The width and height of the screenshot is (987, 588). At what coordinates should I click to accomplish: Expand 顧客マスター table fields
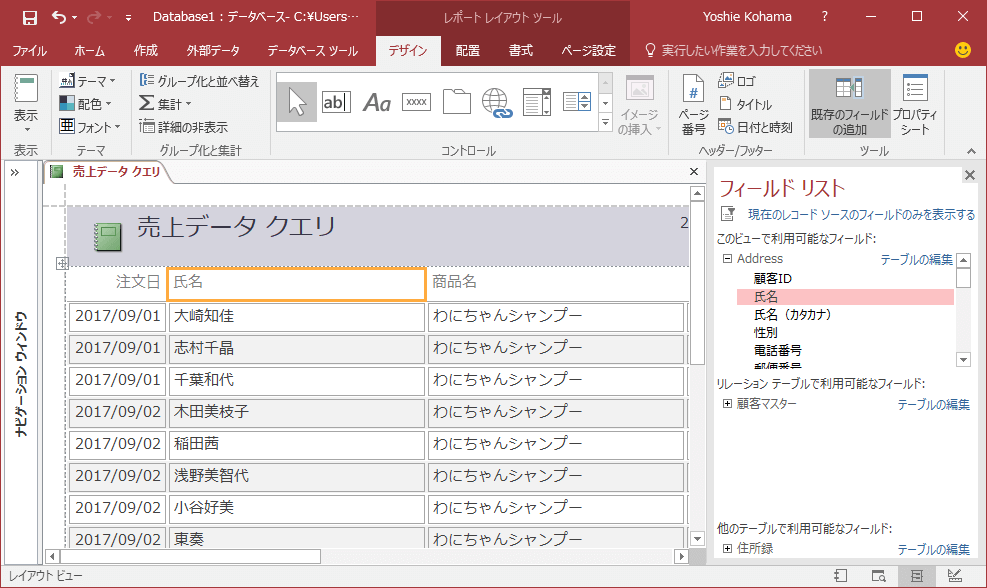[x=727, y=404]
